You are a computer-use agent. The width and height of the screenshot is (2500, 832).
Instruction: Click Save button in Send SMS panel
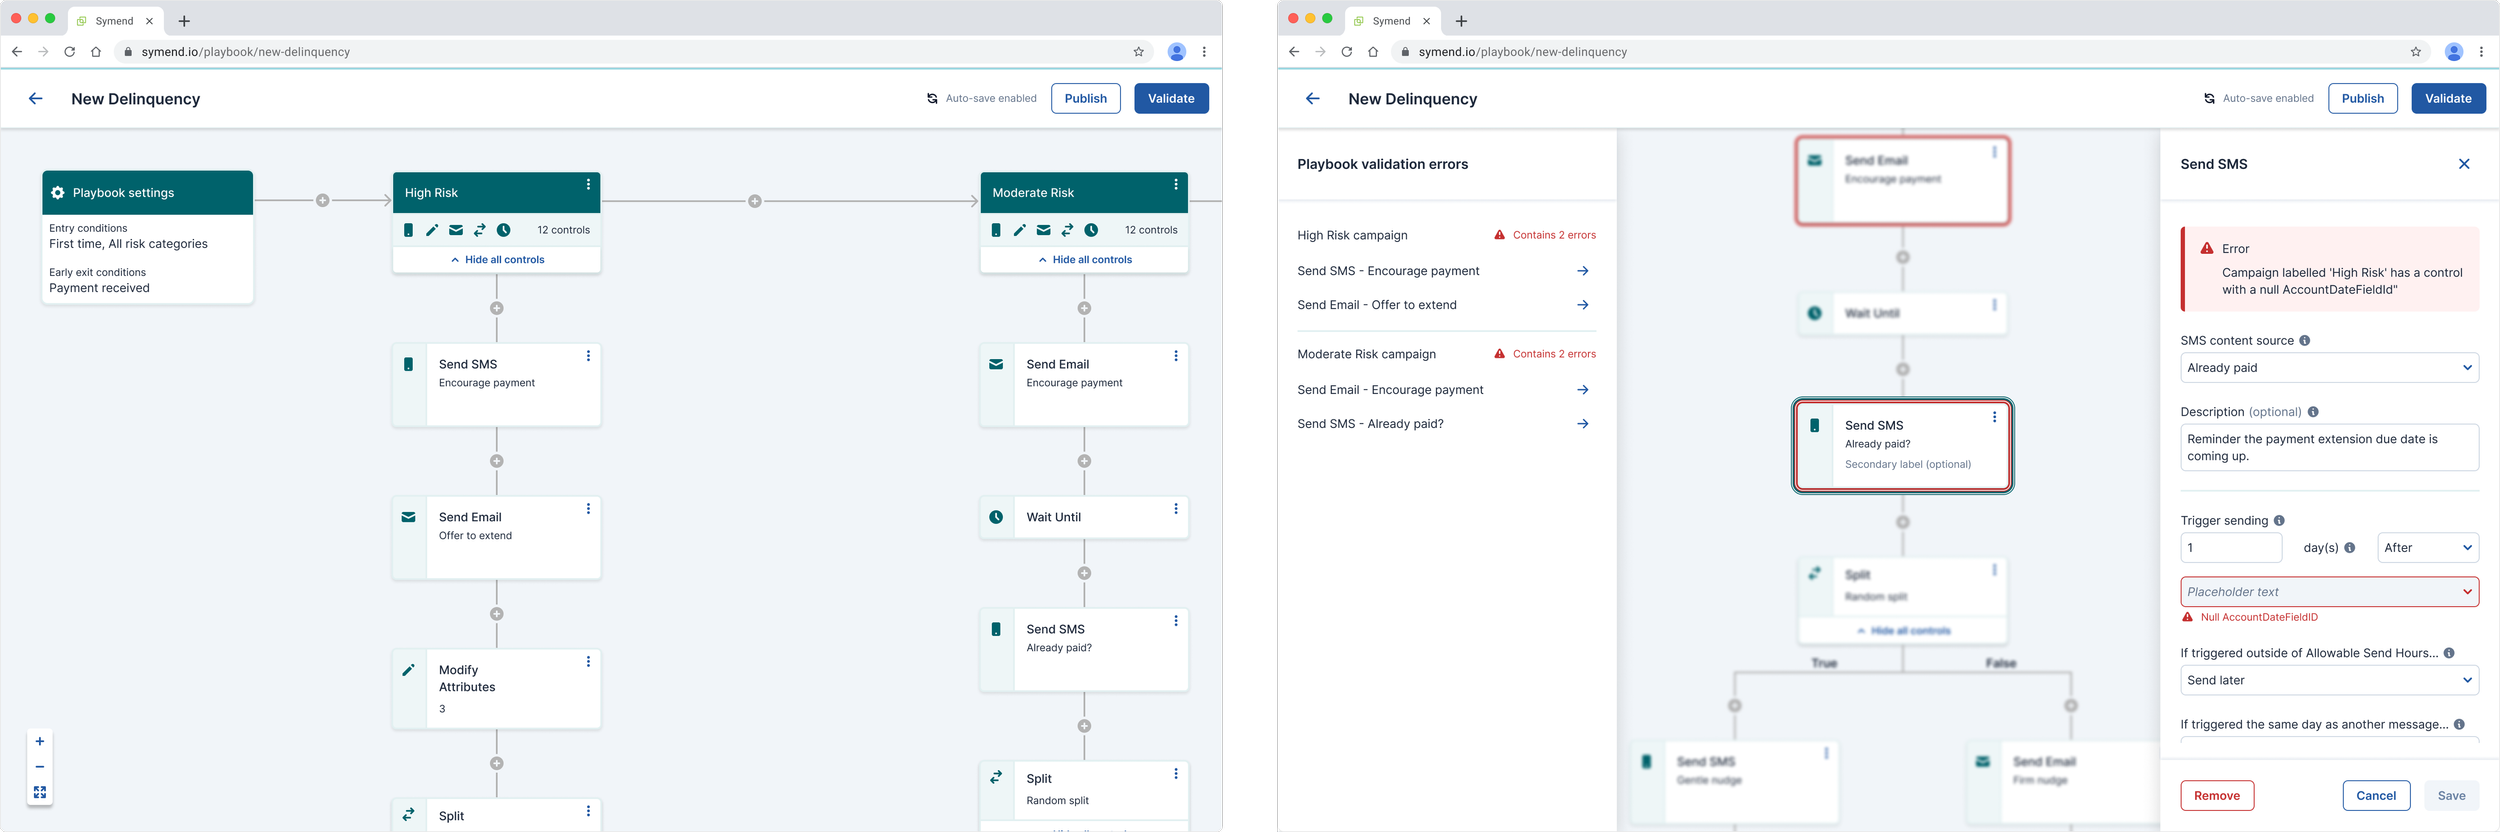[2451, 796]
